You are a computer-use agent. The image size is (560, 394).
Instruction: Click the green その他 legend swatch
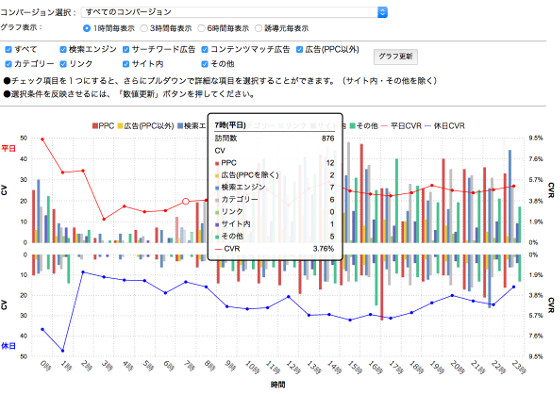tap(352, 126)
